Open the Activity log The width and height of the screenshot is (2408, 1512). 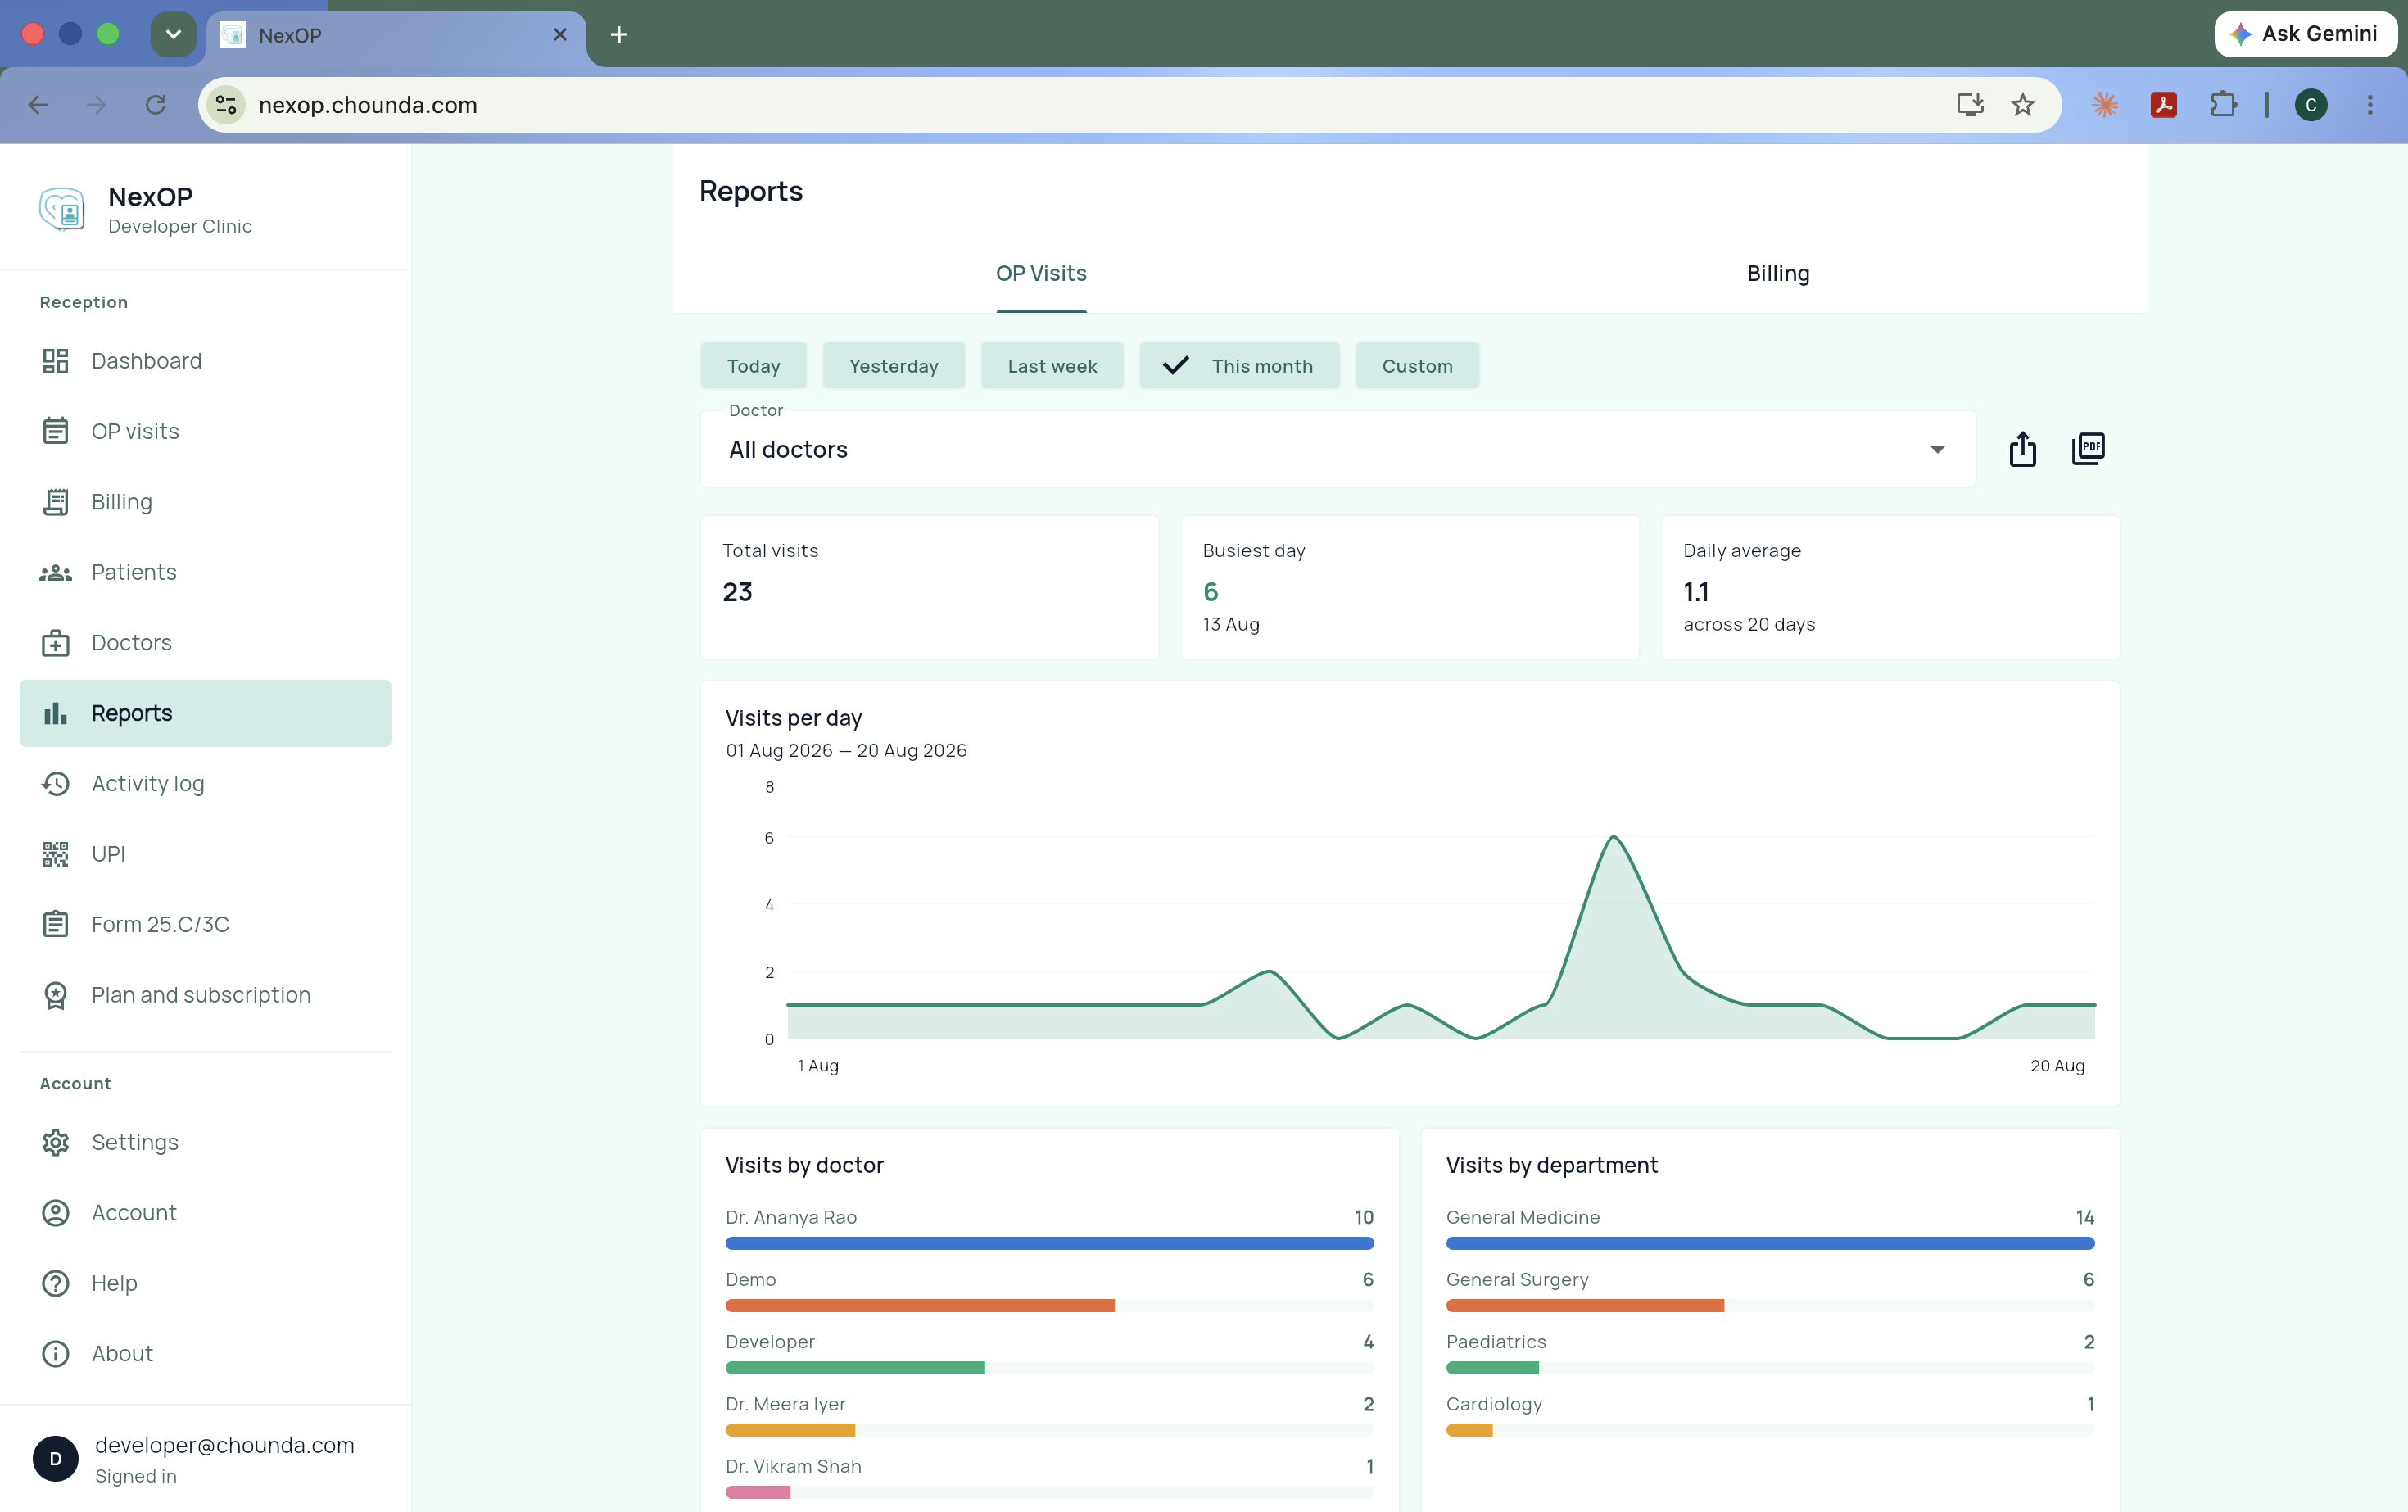pos(205,784)
